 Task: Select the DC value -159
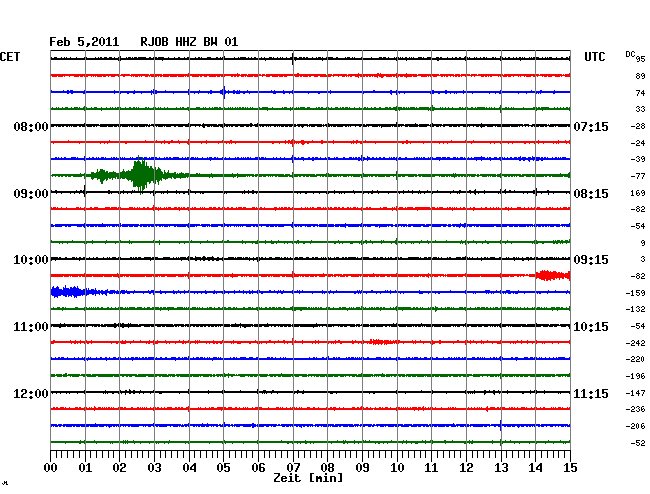635,293
